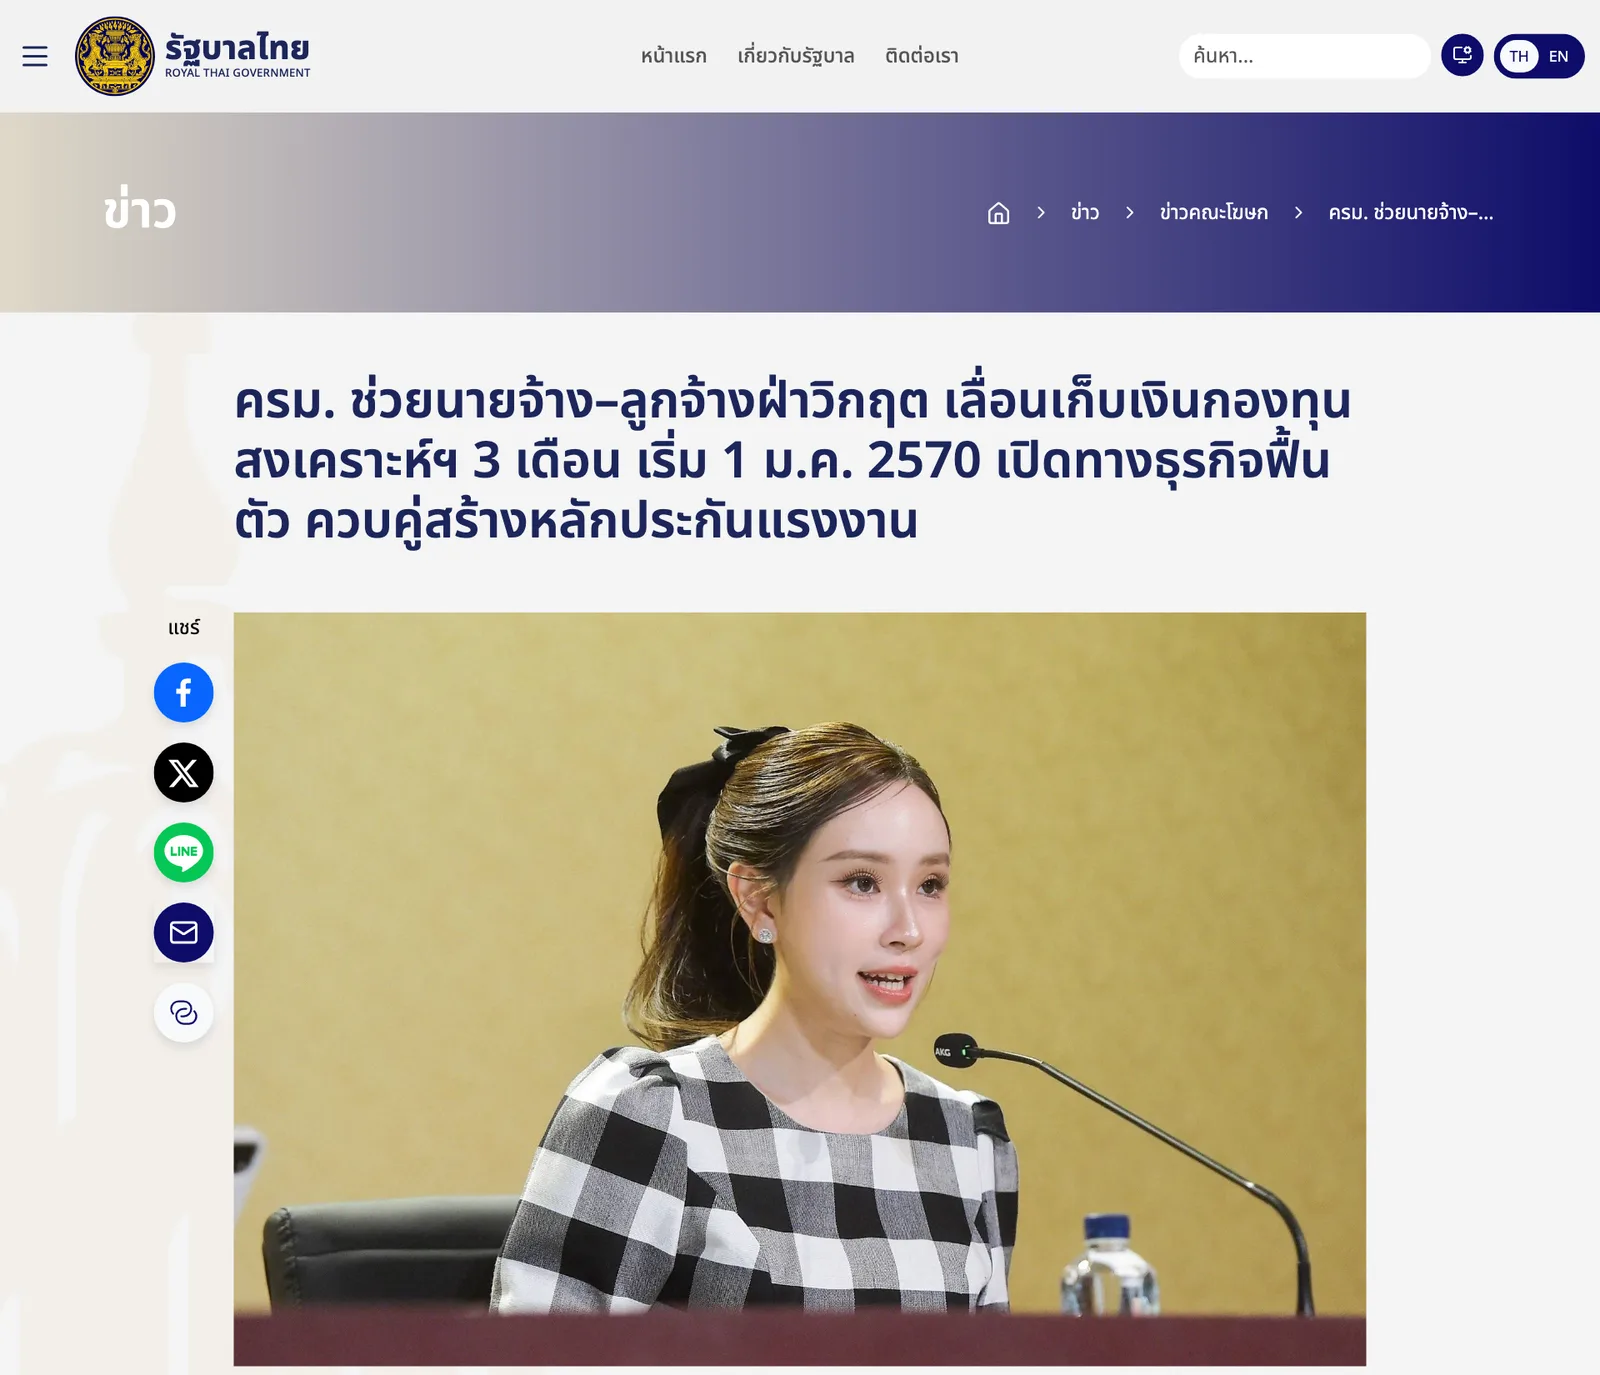Open ข่าวคณะโฆษก breadcrumb link
1600x1375 pixels.
[x=1214, y=212]
